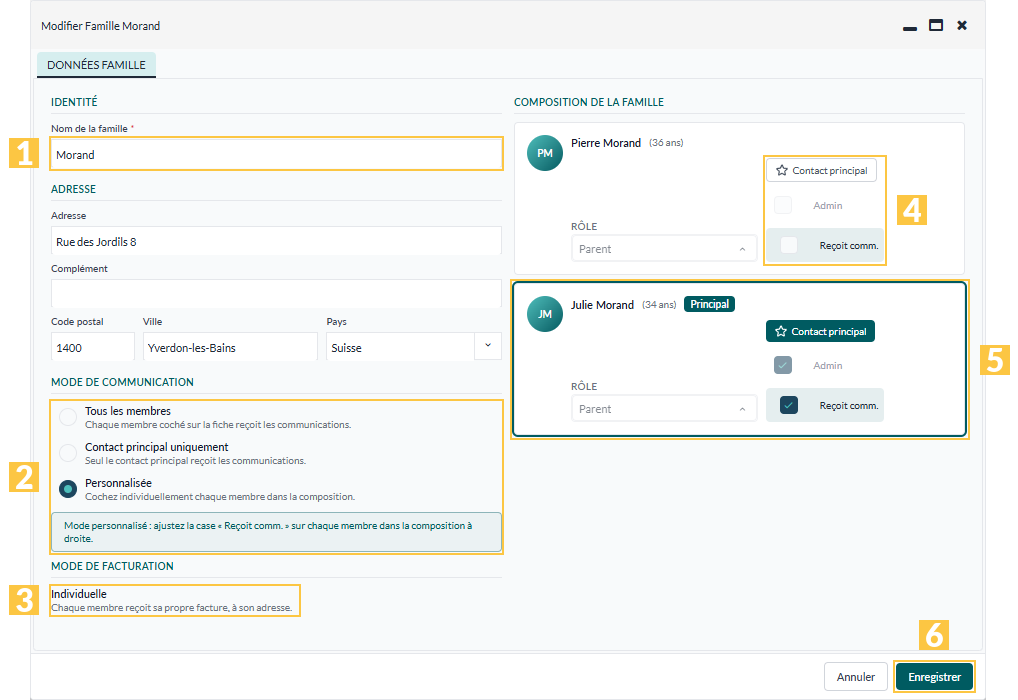
Task: Edit the Nom de la famille field
Action: pos(277,155)
